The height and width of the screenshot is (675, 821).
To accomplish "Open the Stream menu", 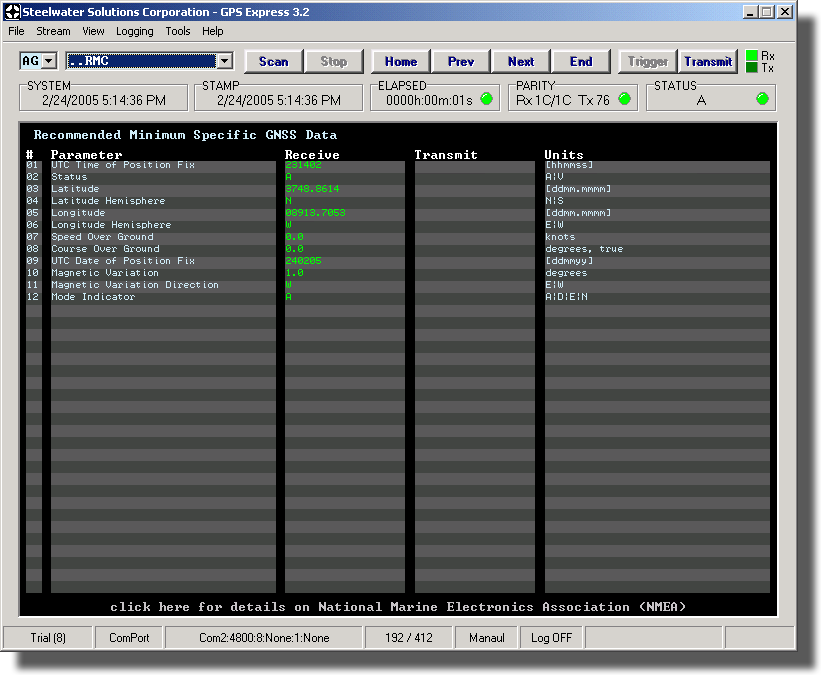I will pyautogui.click(x=53, y=31).
